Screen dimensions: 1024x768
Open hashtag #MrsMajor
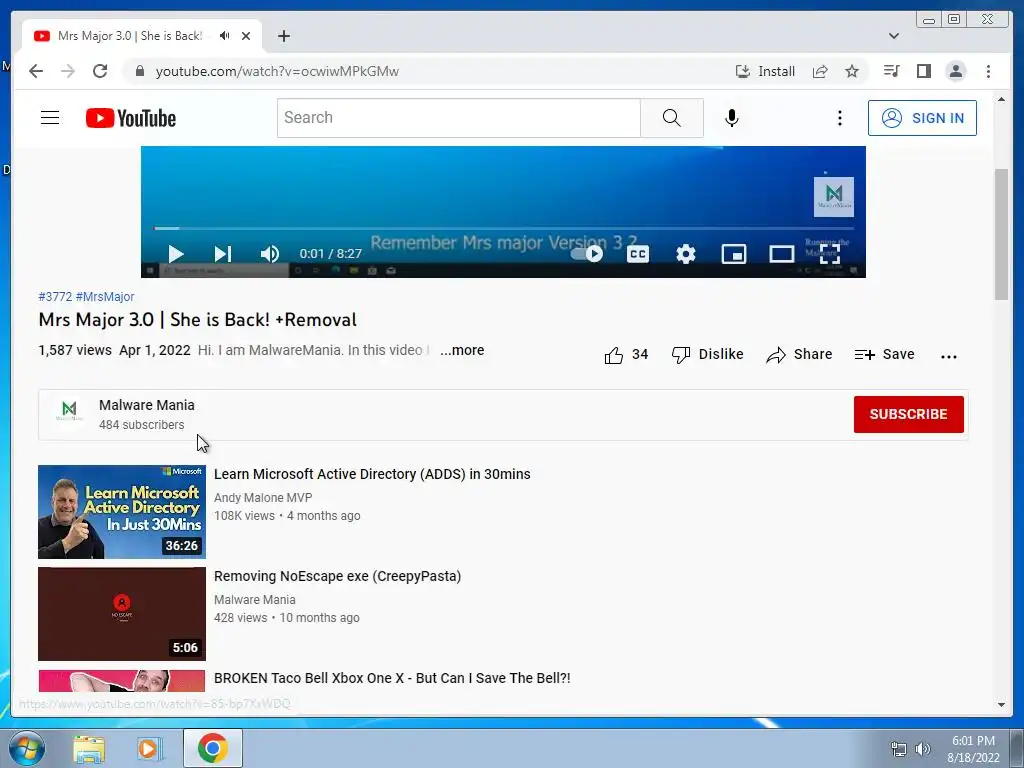(105, 296)
